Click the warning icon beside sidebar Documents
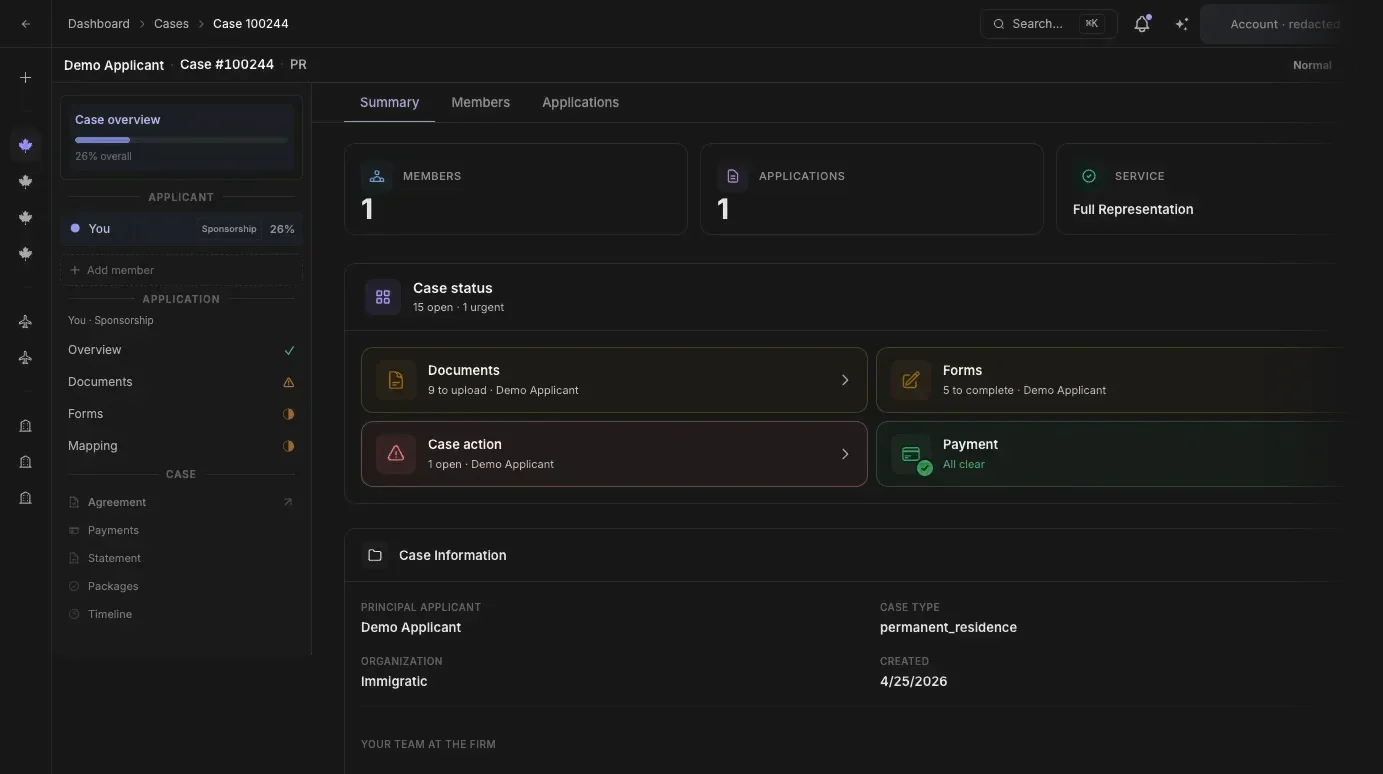 [x=289, y=382]
